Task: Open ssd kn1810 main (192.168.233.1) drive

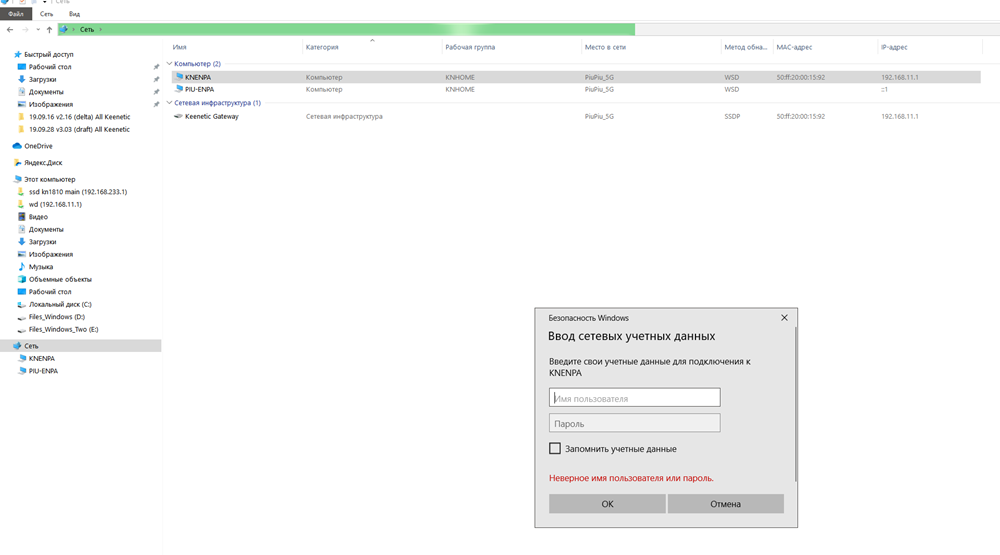Action: pos(77,191)
